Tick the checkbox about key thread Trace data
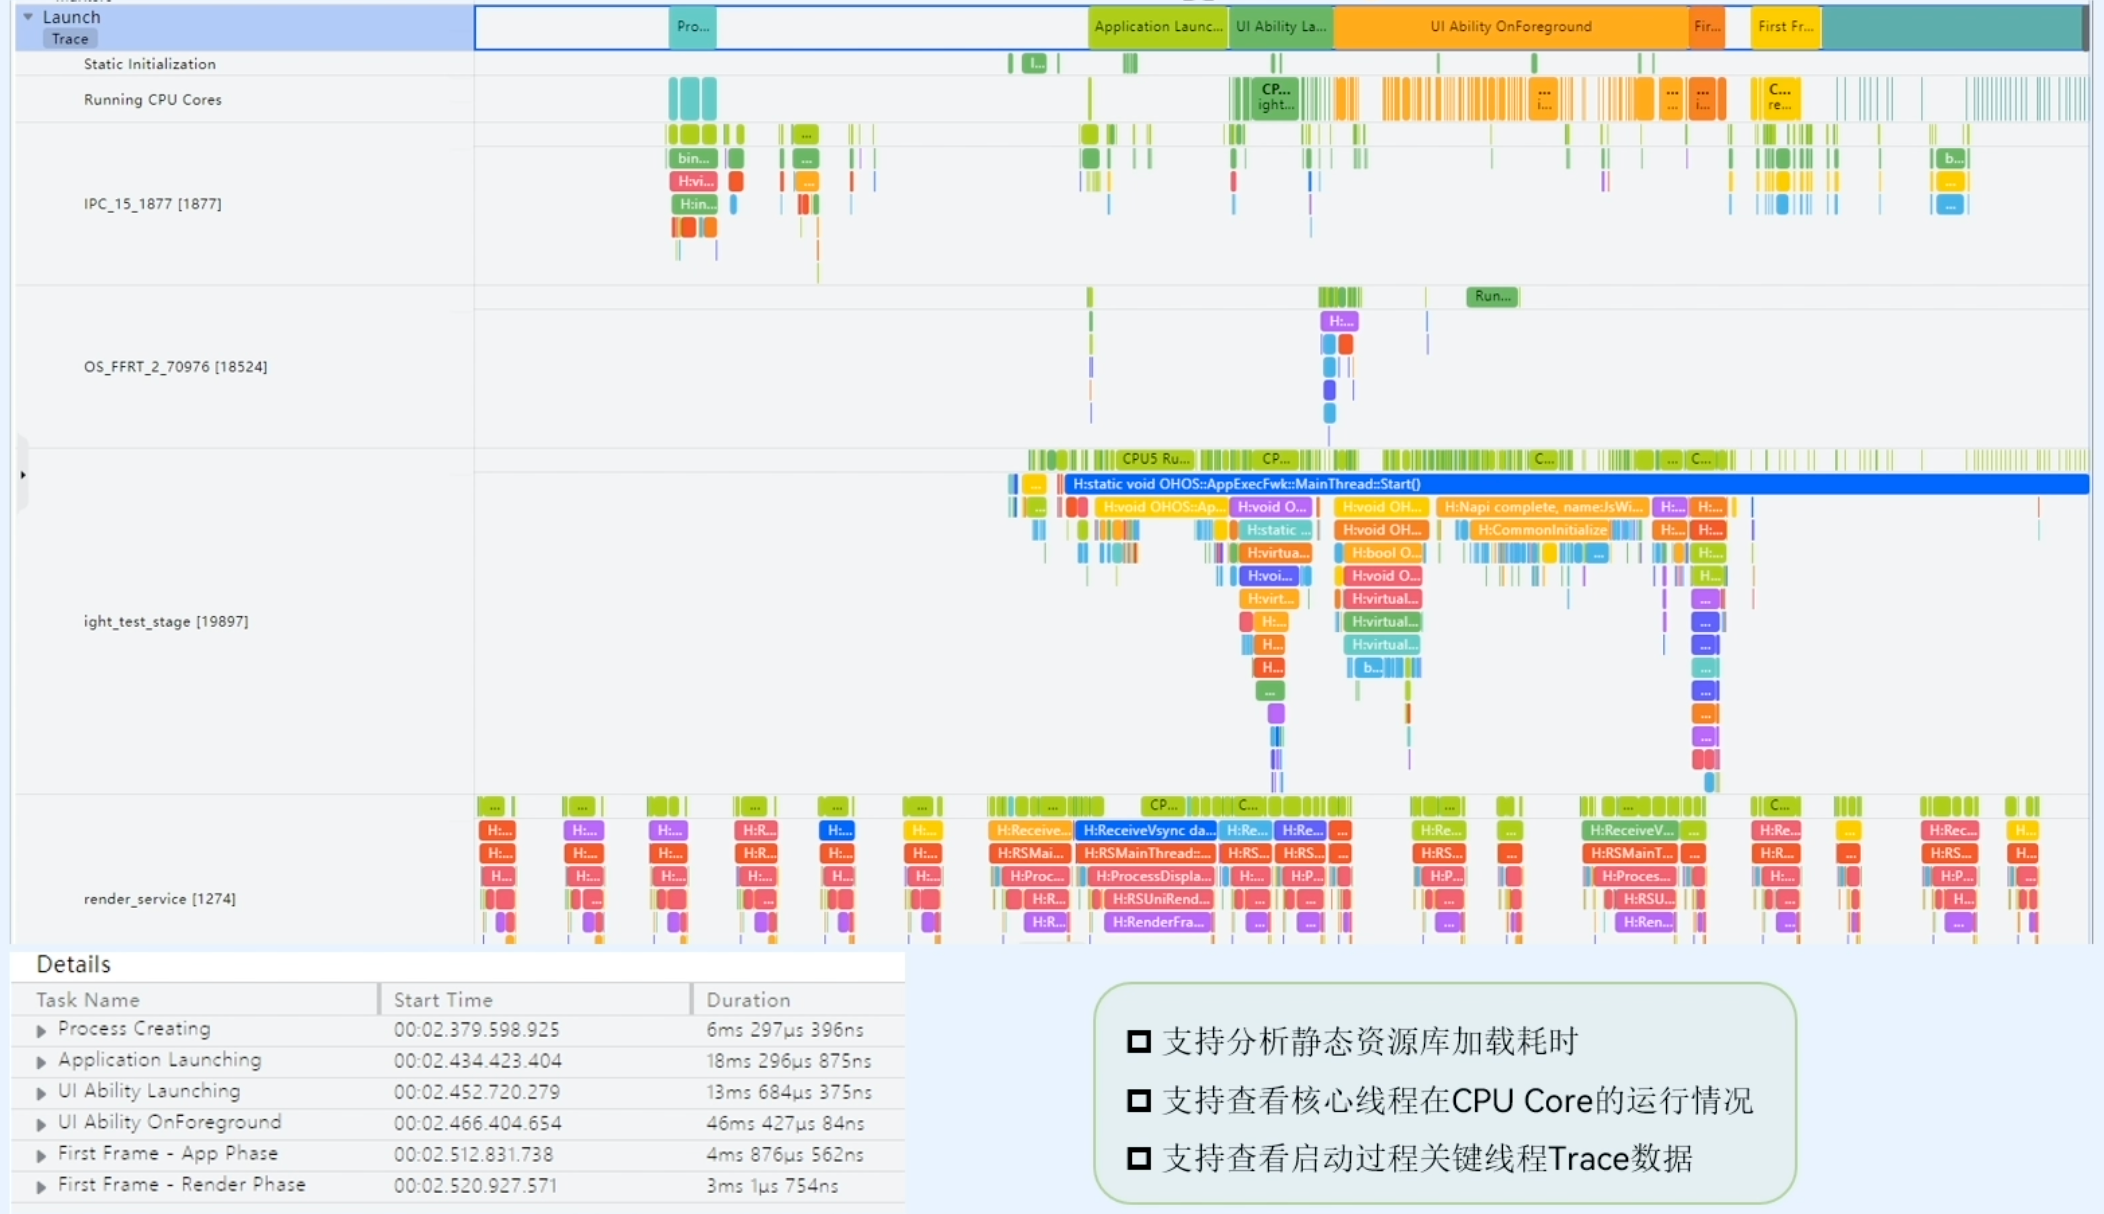The width and height of the screenshot is (2104, 1214). pyautogui.click(x=1138, y=1158)
